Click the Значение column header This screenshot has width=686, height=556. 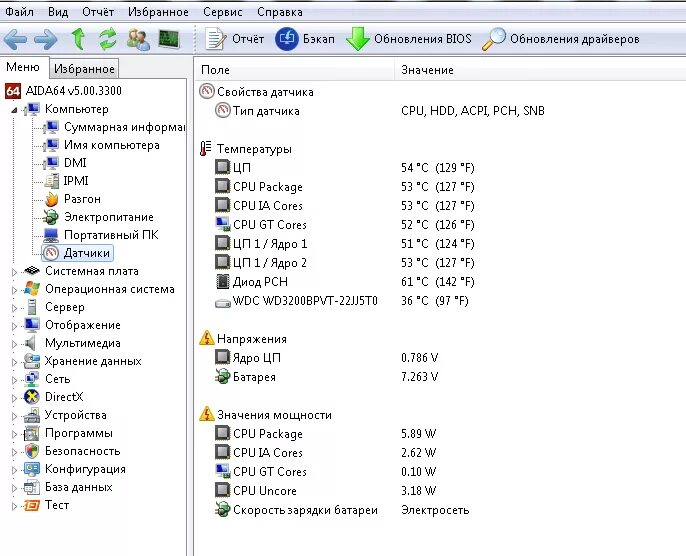click(427, 70)
